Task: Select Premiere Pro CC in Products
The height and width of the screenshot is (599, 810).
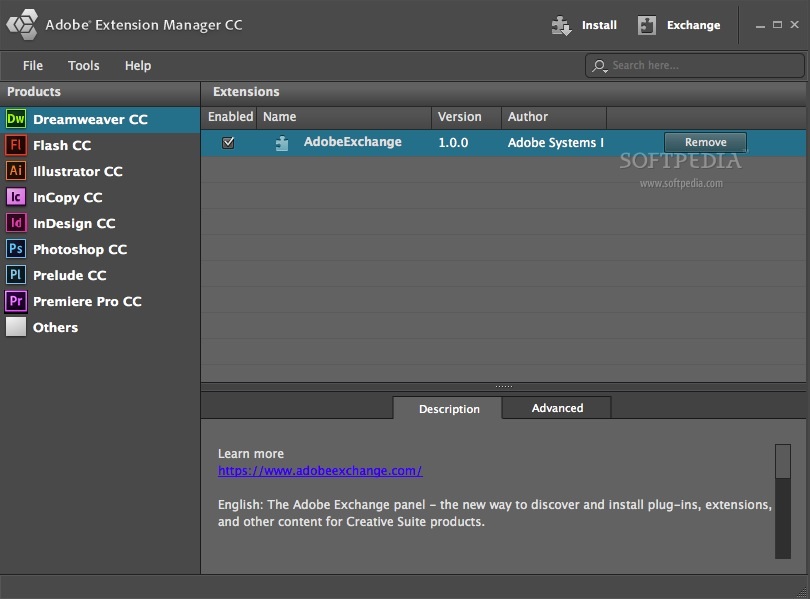Action: coord(100,301)
